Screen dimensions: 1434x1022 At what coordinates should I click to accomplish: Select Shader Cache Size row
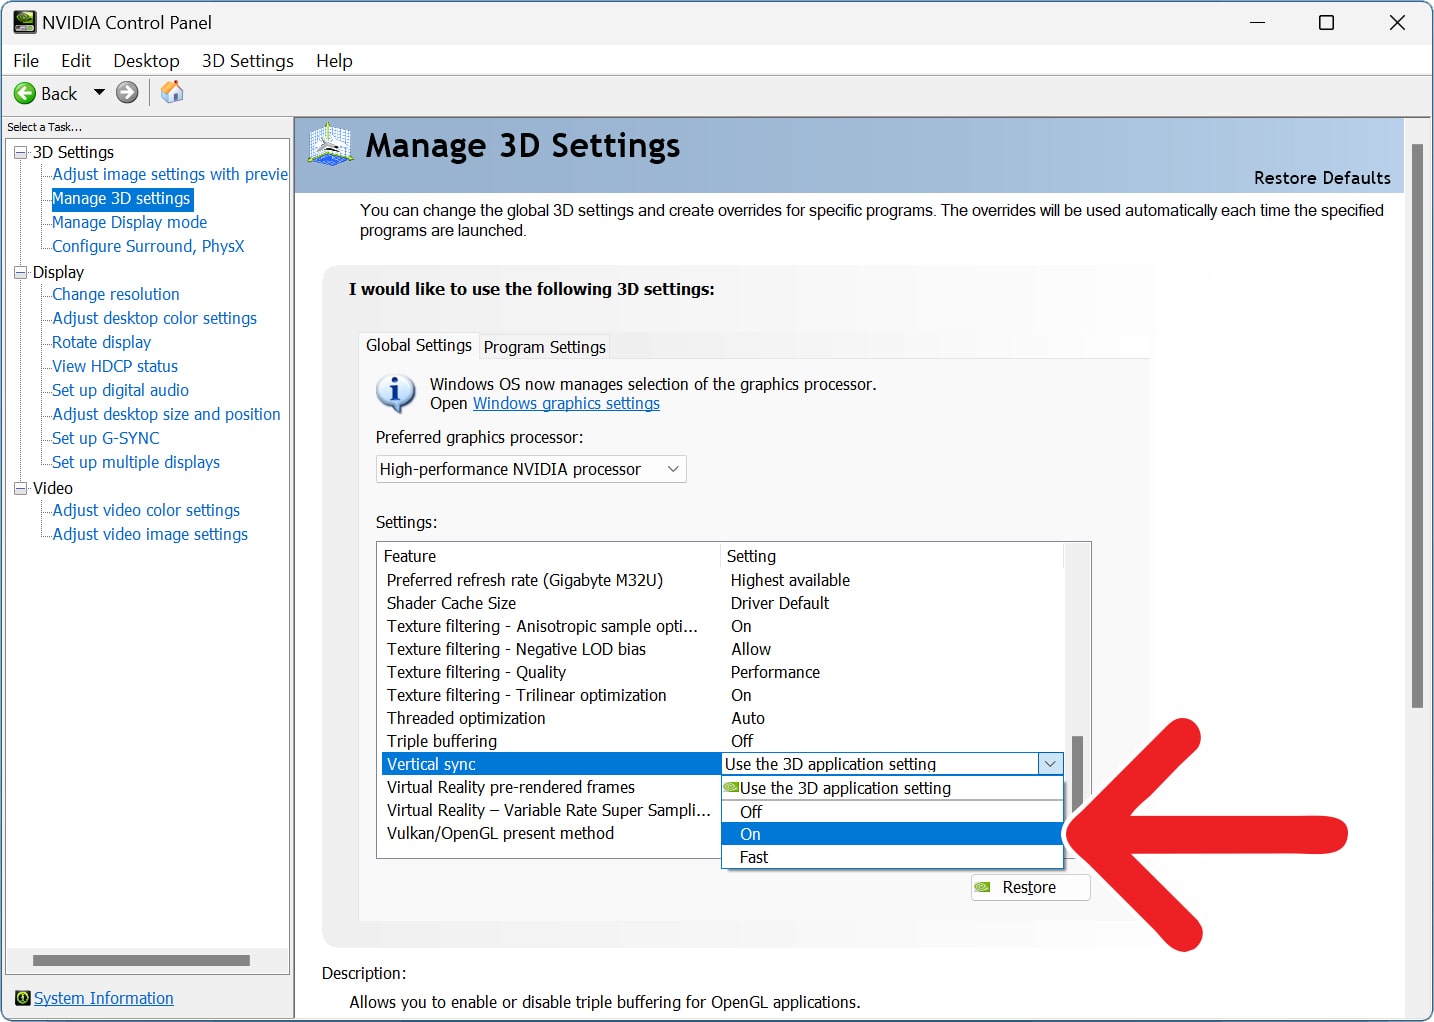click(x=722, y=603)
